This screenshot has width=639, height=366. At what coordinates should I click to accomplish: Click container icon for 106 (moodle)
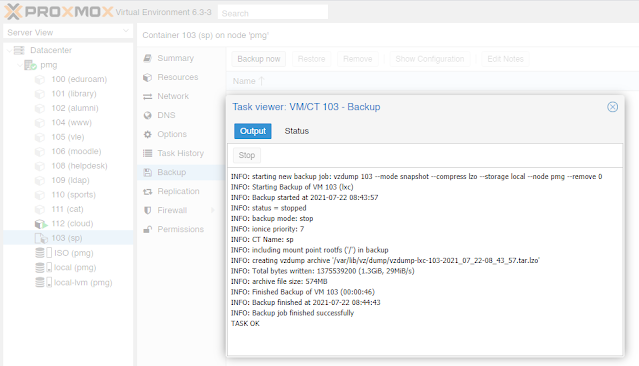pos(40,151)
